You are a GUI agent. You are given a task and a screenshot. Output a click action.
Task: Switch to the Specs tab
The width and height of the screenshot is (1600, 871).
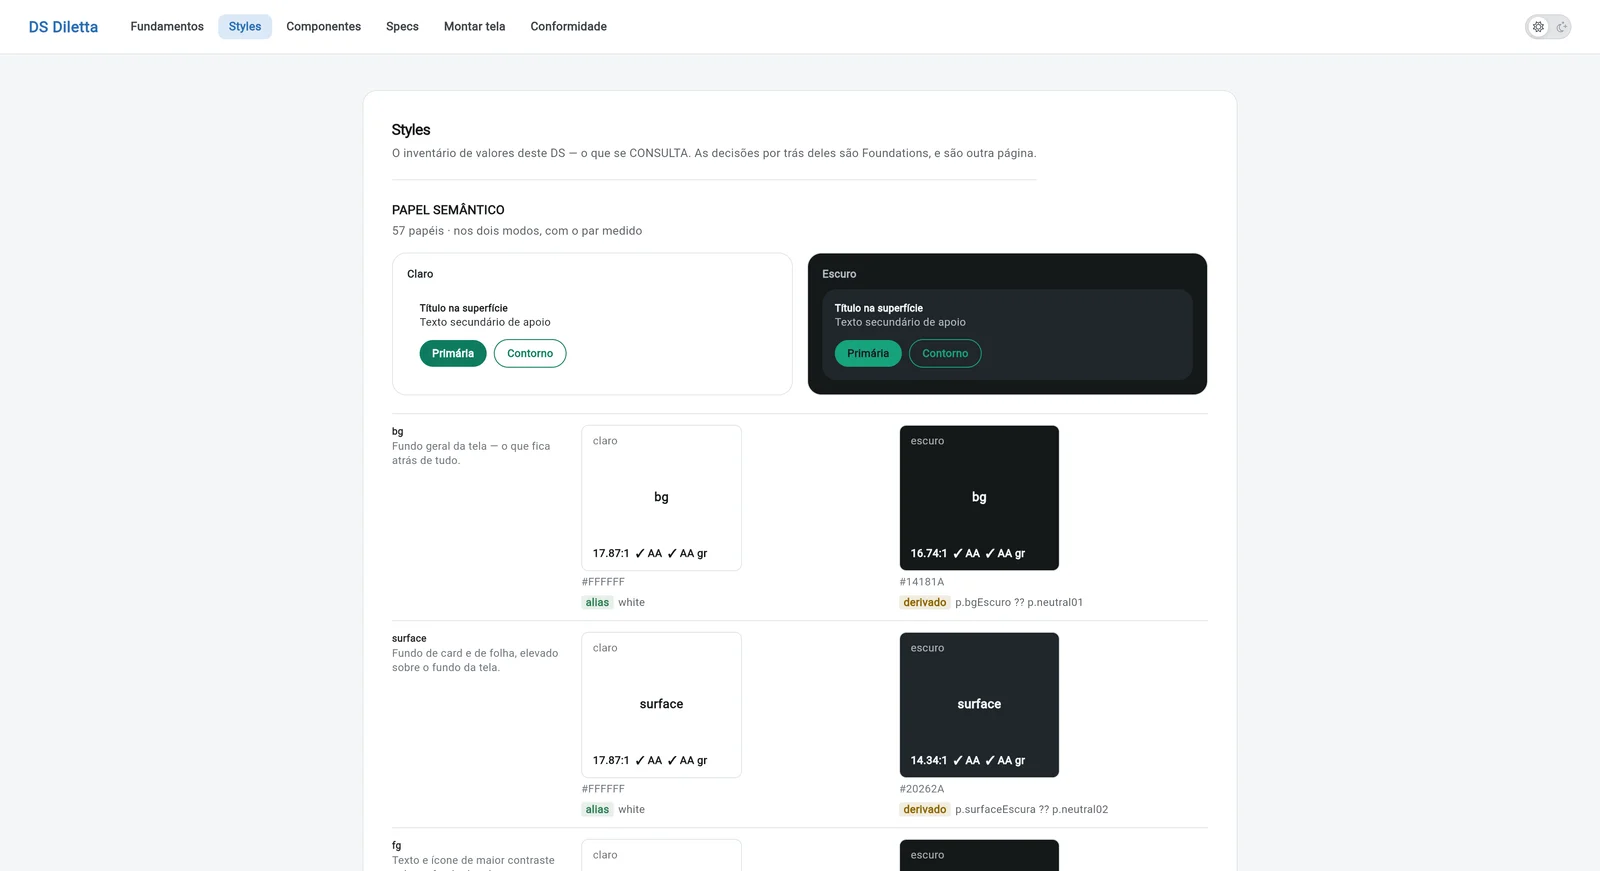pos(402,27)
